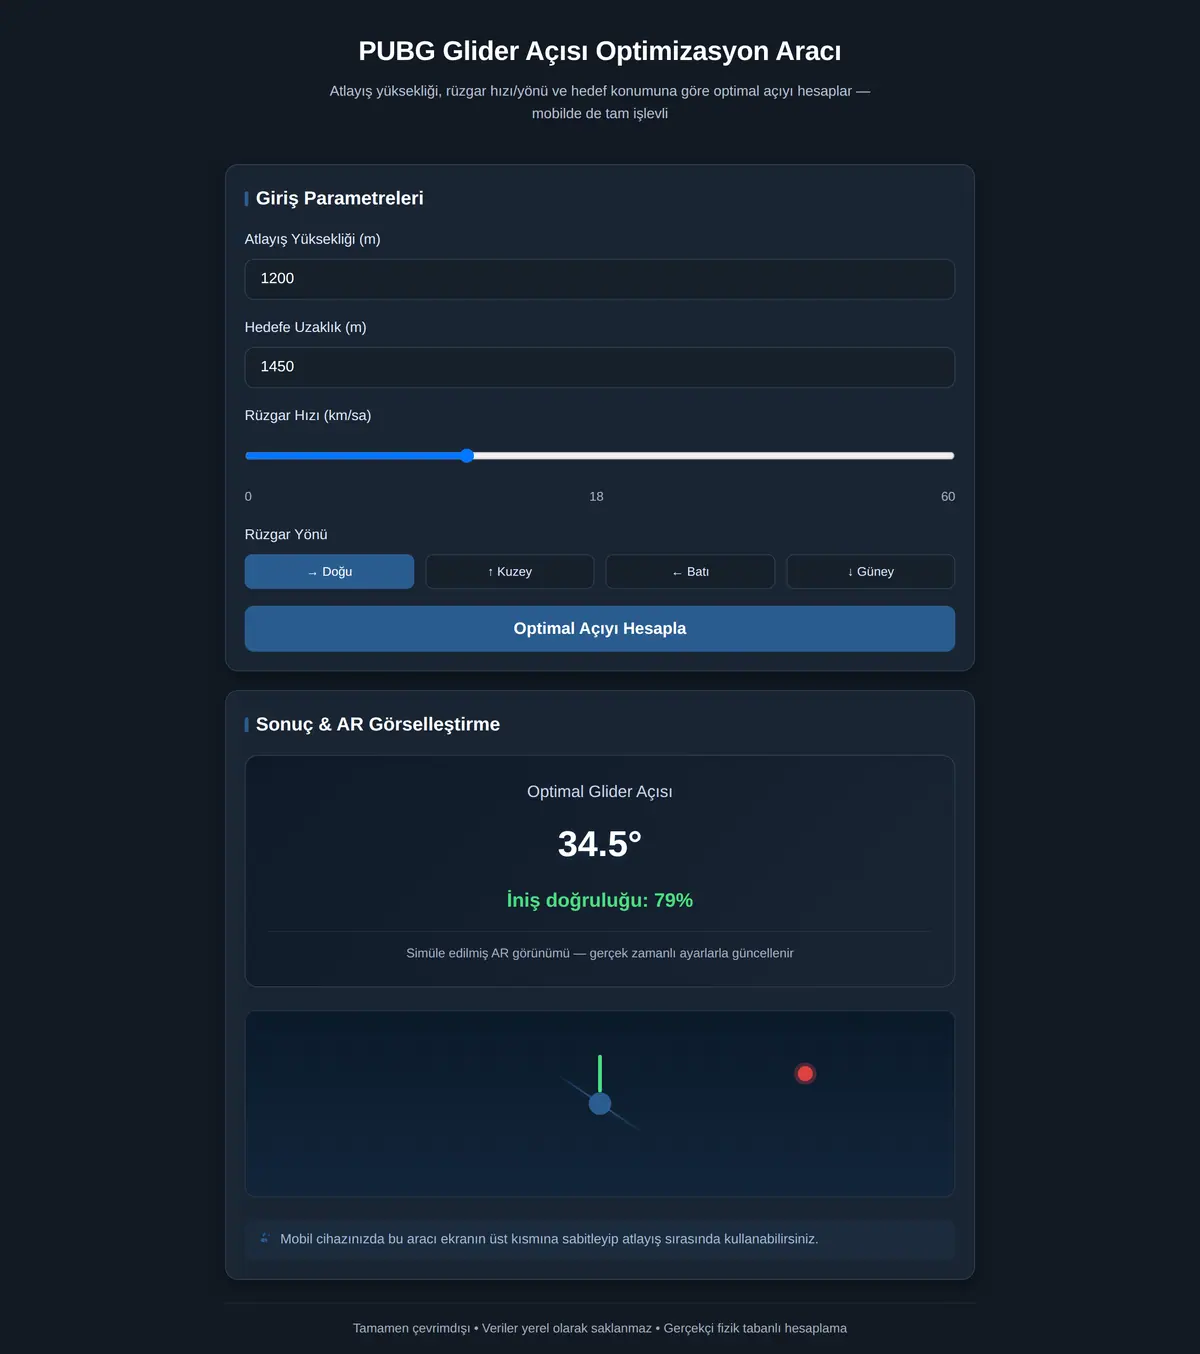This screenshot has width=1200, height=1354.
Task: Click the blue glider dot in AR view
Action: tap(600, 1104)
